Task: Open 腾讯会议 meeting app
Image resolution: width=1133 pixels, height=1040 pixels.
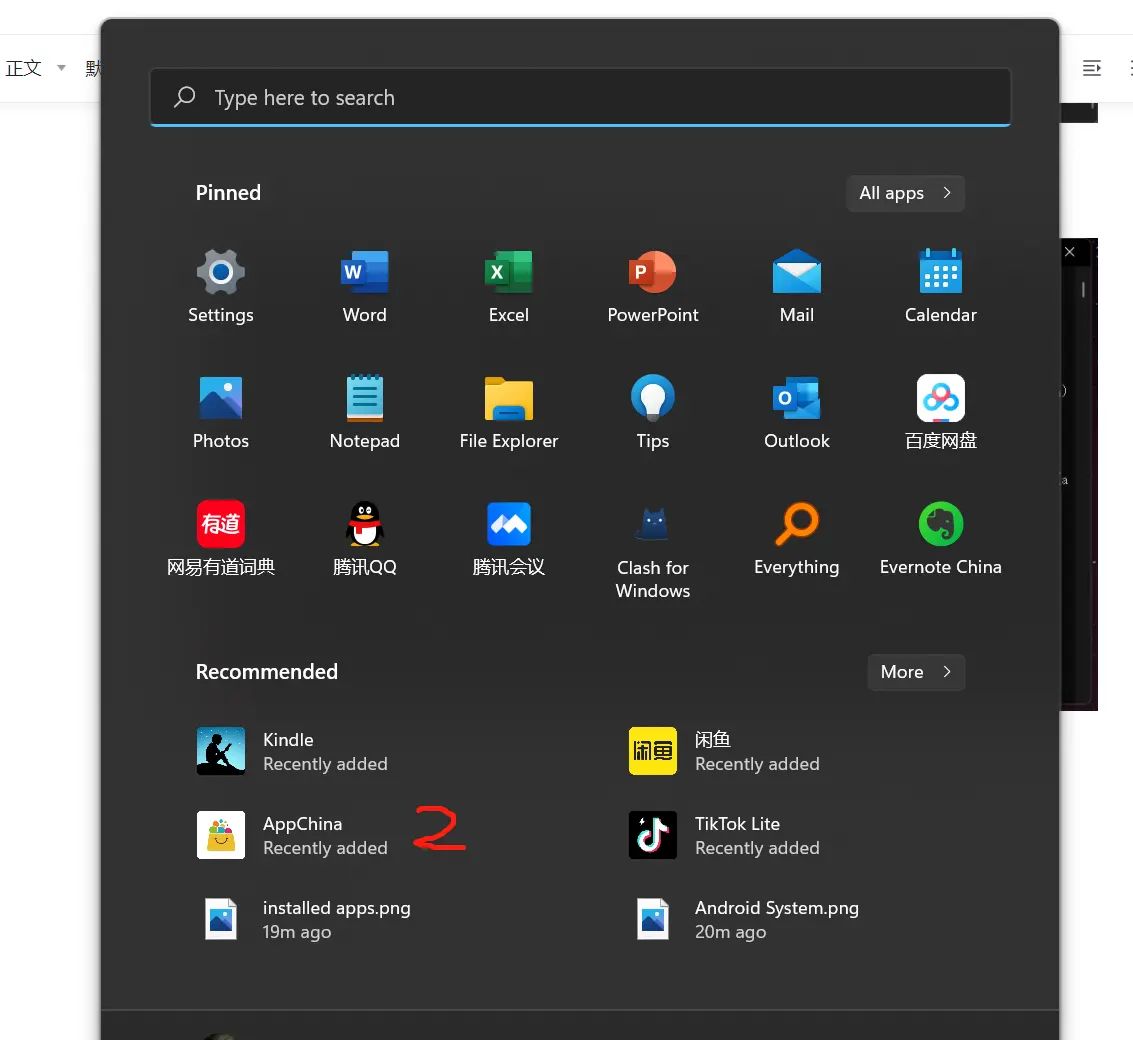Action: [509, 537]
